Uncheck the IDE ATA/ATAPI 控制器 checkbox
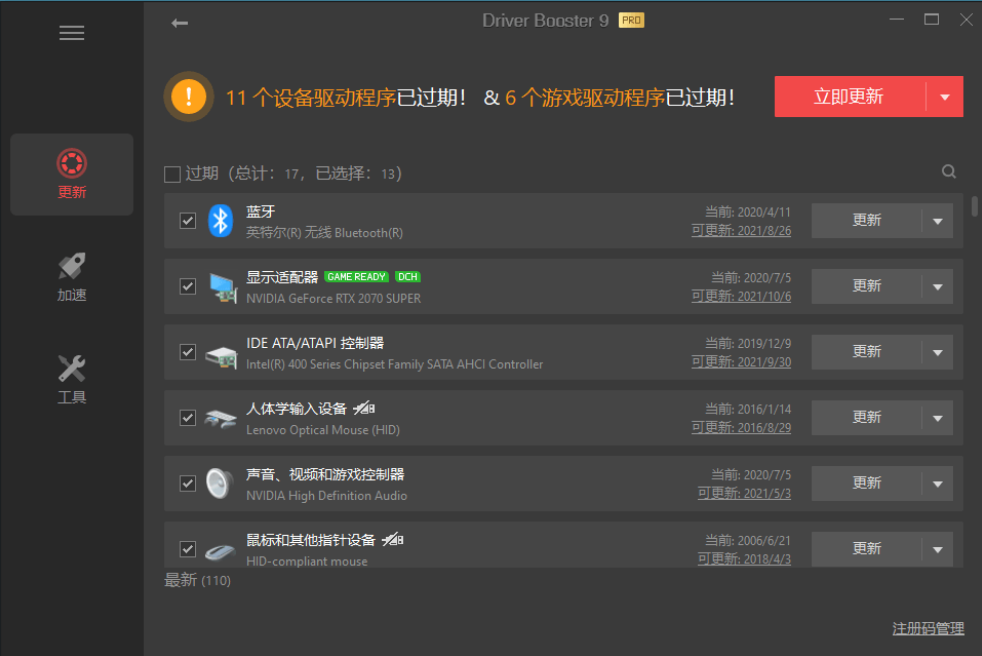 [x=187, y=352]
